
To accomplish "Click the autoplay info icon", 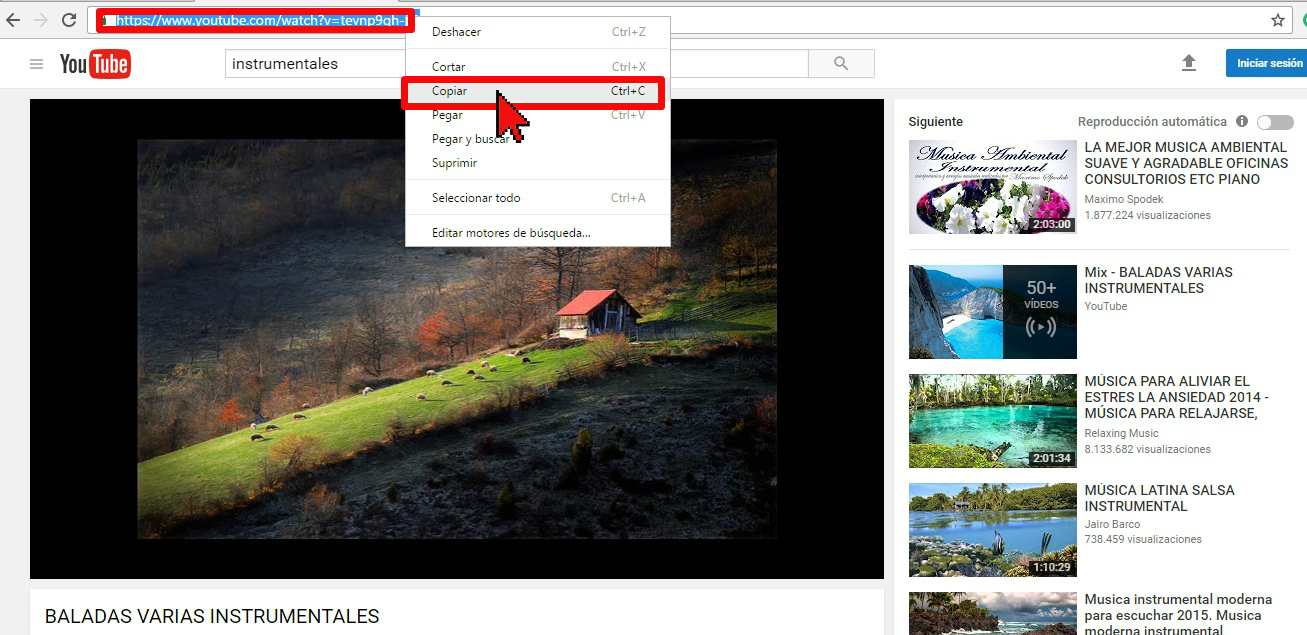I will tap(1242, 121).
